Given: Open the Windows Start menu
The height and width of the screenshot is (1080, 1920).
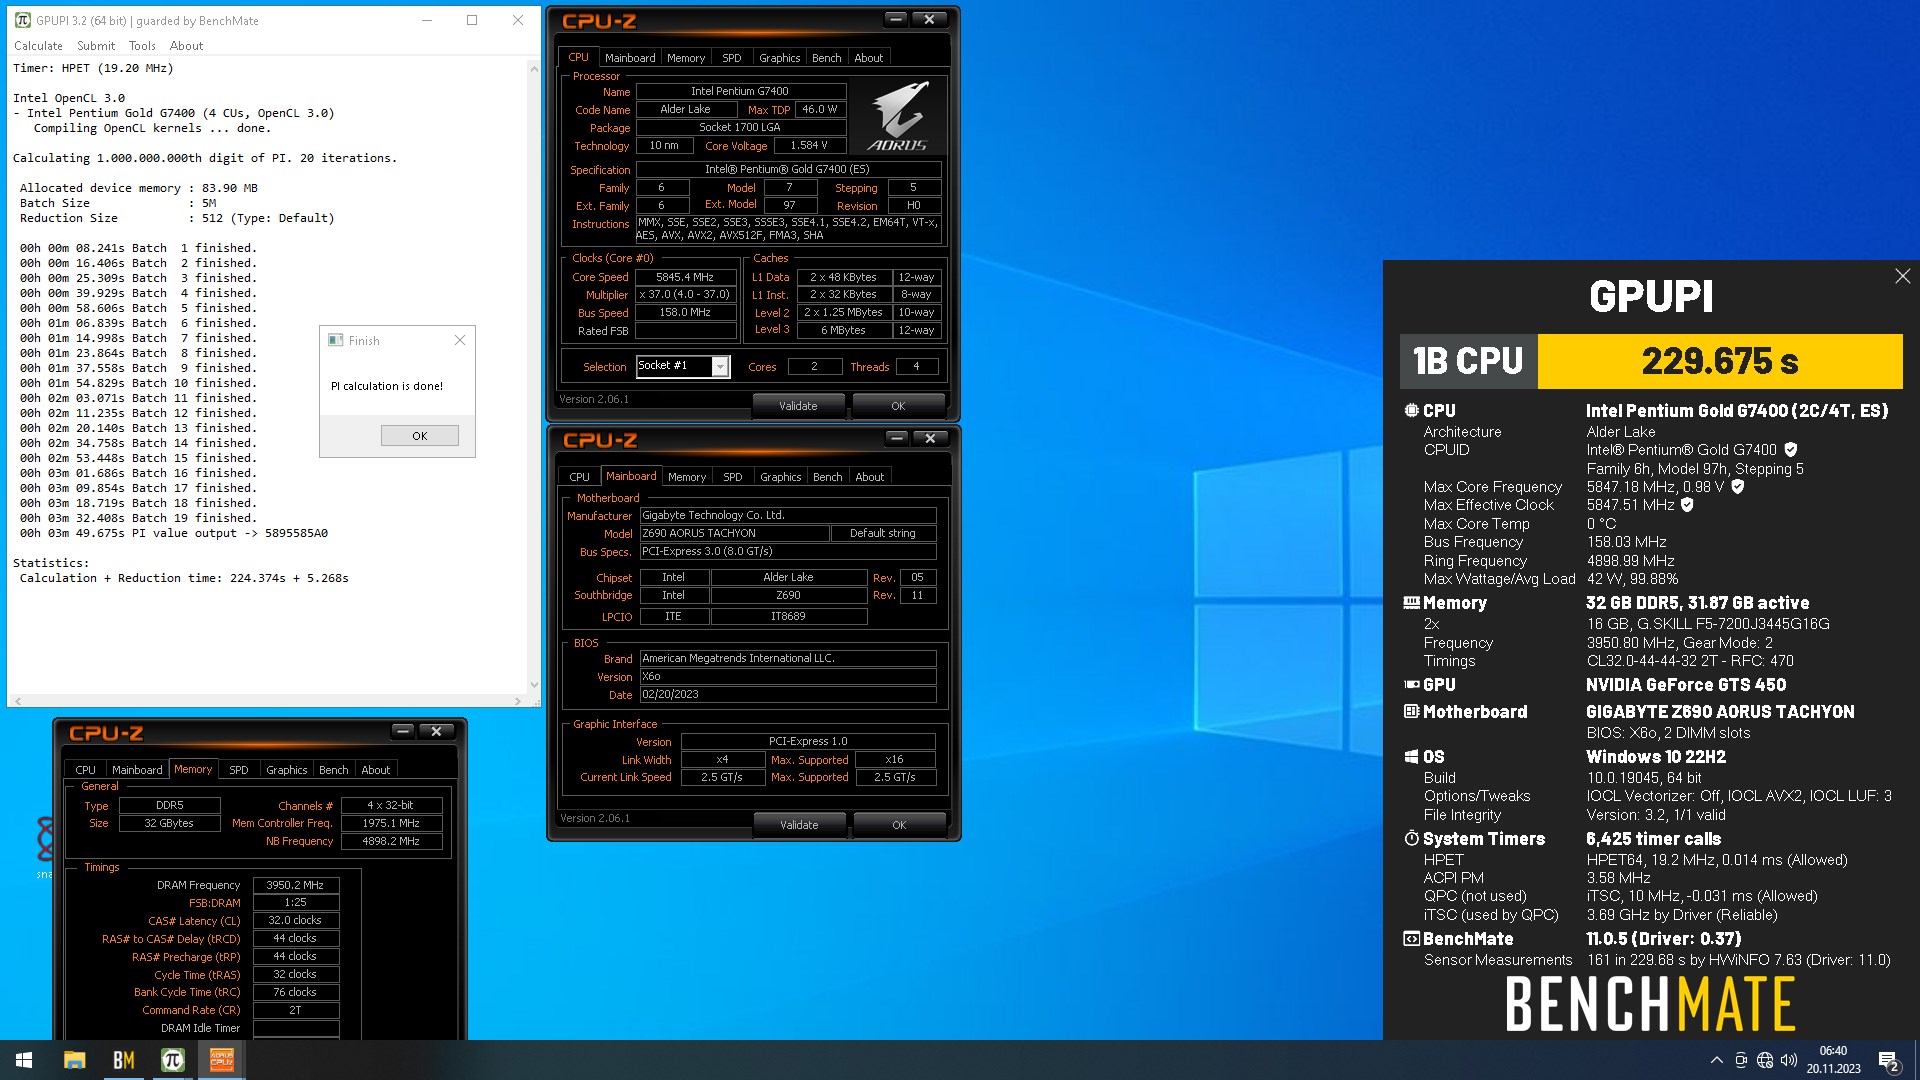Looking at the screenshot, I should point(24,1060).
